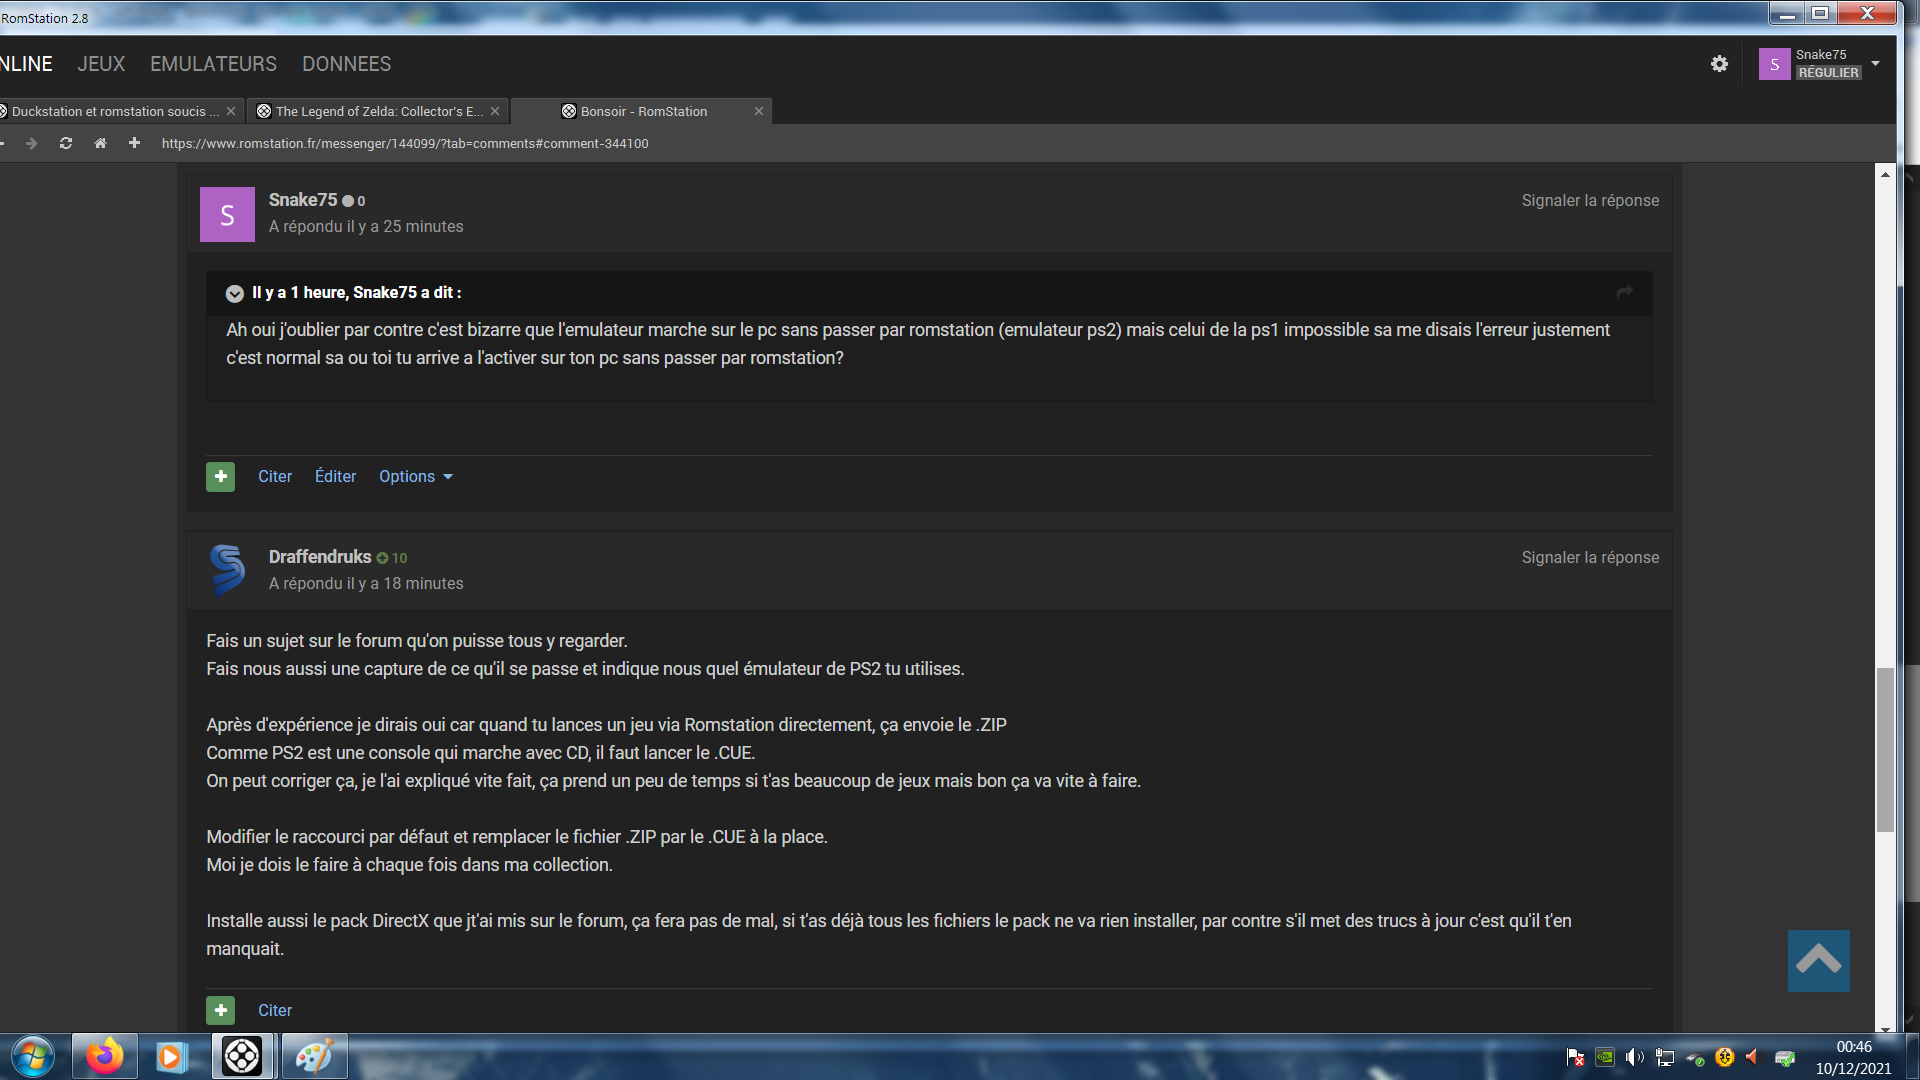The height and width of the screenshot is (1080, 1920).
Task: Click 'A répondu il y a 18 minutes' timestamp
Action: coord(366,584)
